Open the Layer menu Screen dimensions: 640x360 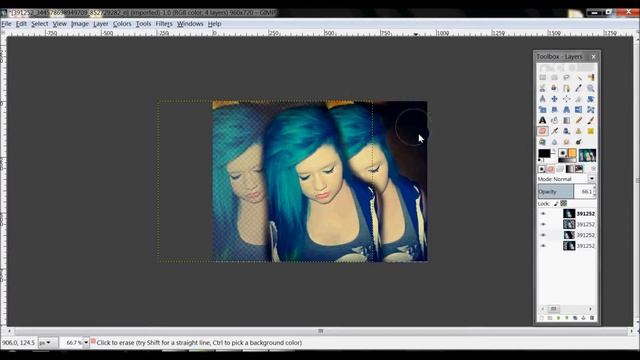100,24
